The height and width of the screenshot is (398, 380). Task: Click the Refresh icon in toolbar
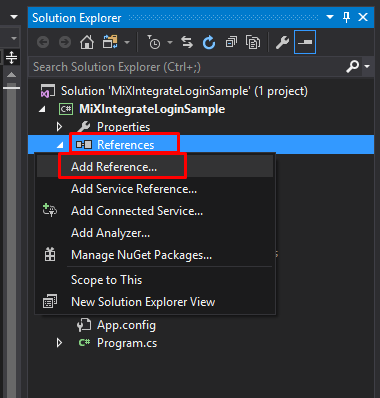click(x=209, y=42)
